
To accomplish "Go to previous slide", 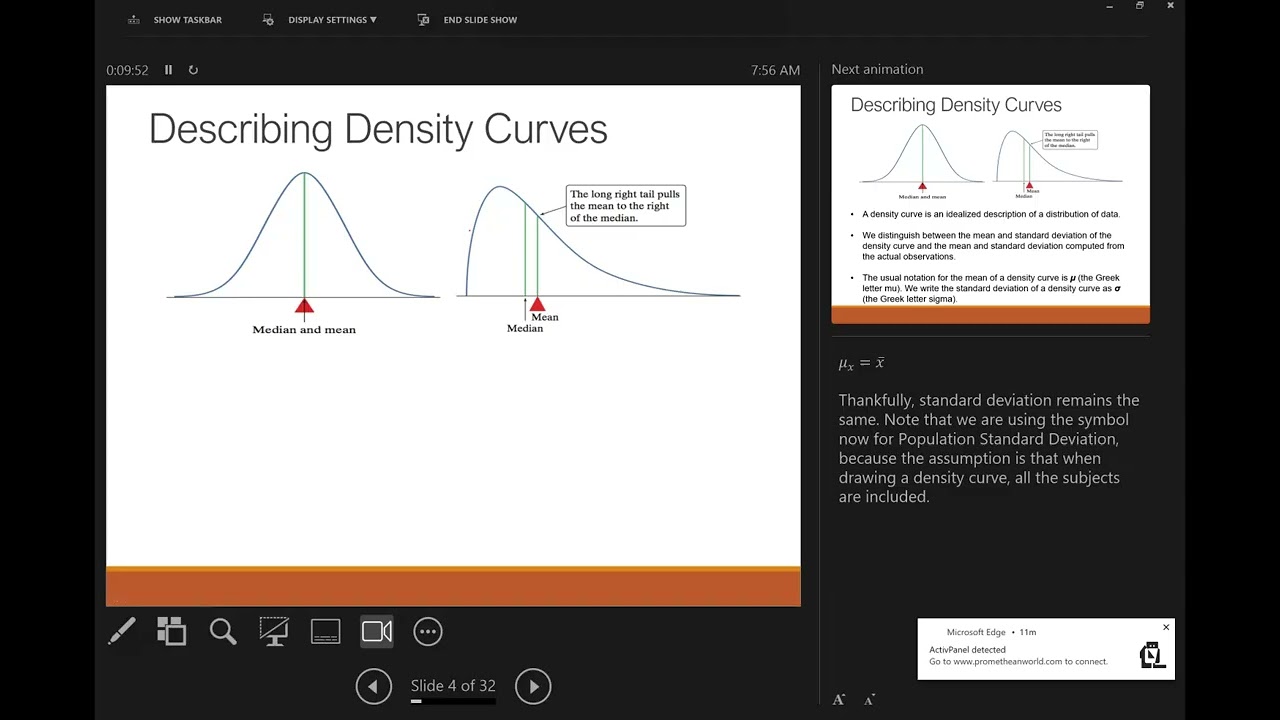I will (374, 686).
